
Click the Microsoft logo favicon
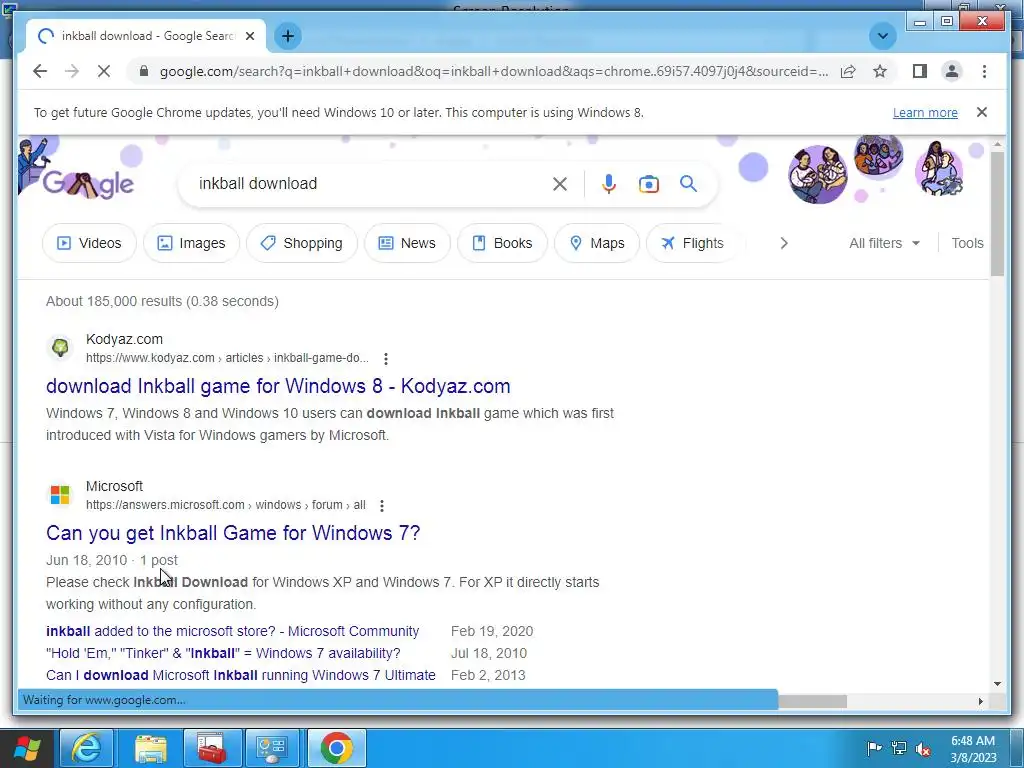click(60, 494)
